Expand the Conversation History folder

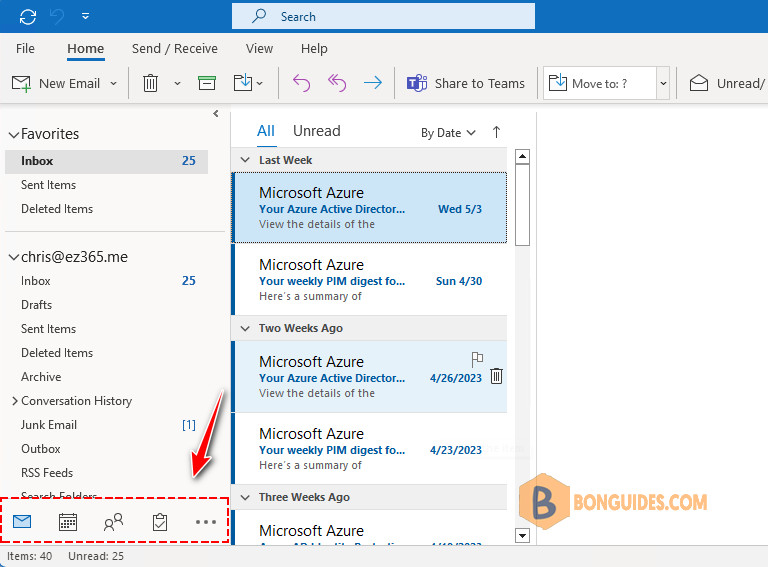(x=15, y=401)
